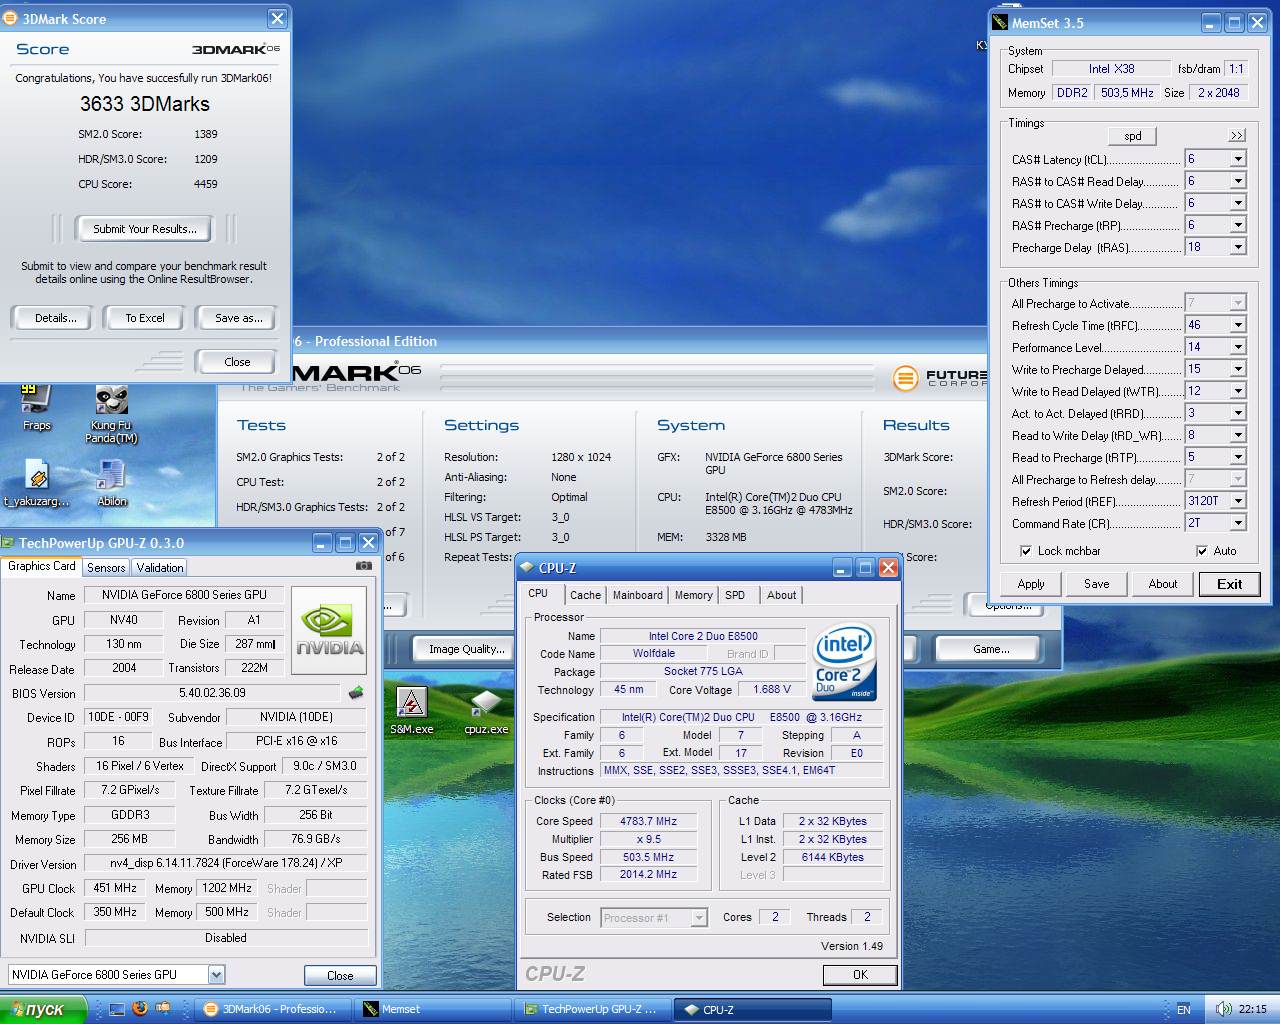The height and width of the screenshot is (1024, 1280).
Task: Click the GPU-Z title bar icon
Action: 8,542
